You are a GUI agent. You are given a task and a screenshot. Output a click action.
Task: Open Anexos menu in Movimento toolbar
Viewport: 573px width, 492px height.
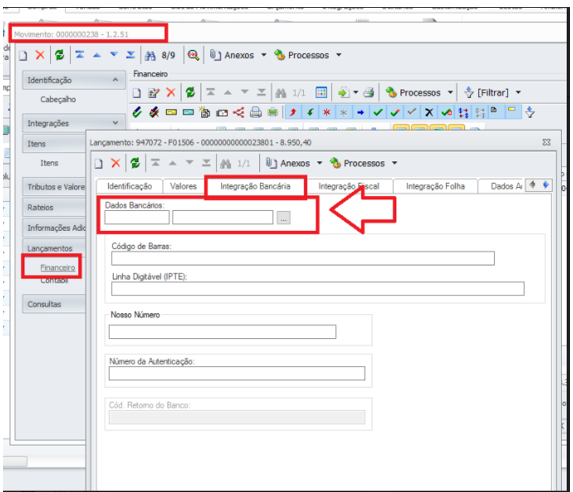(238, 55)
